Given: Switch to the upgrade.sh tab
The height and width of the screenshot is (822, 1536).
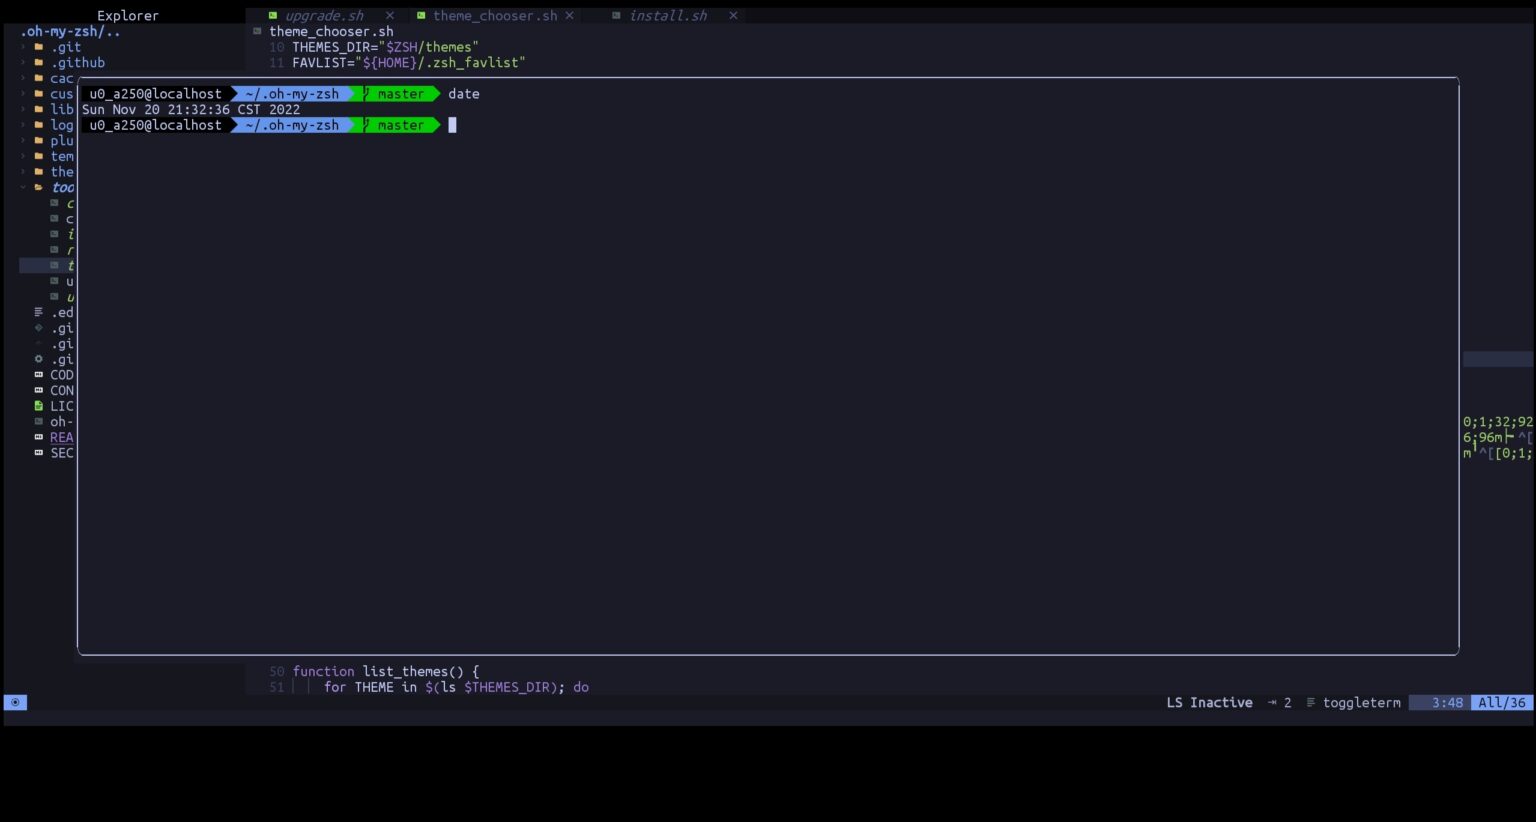Looking at the screenshot, I should 323,16.
